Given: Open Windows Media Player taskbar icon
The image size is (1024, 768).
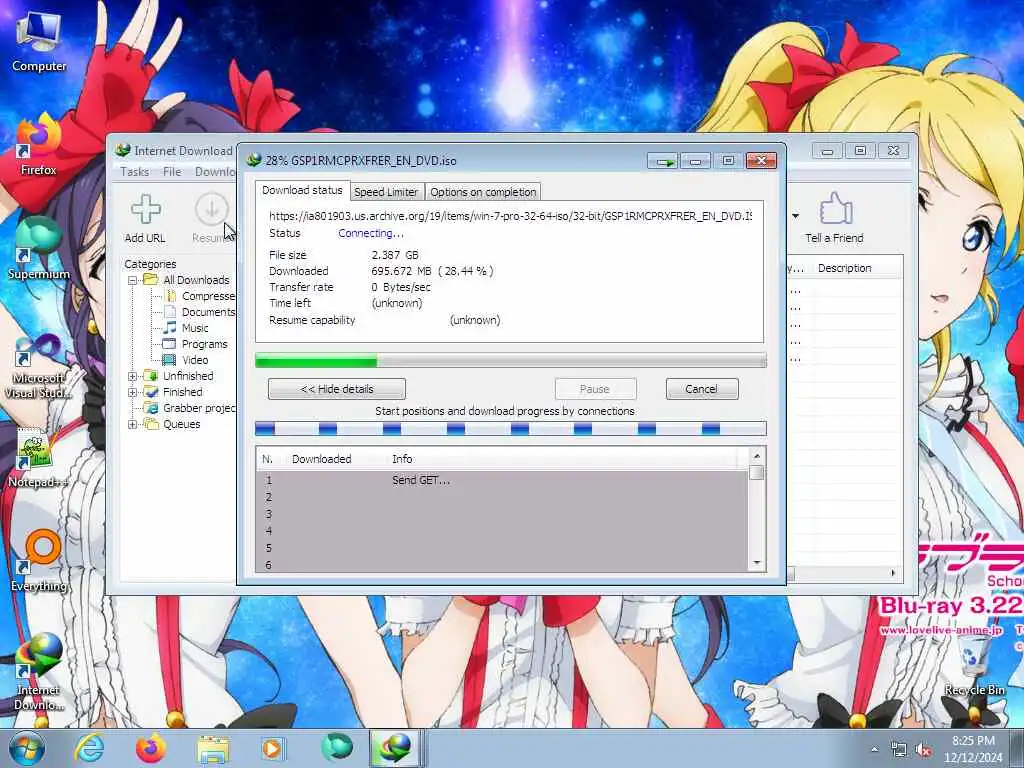Looking at the screenshot, I should pos(272,748).
